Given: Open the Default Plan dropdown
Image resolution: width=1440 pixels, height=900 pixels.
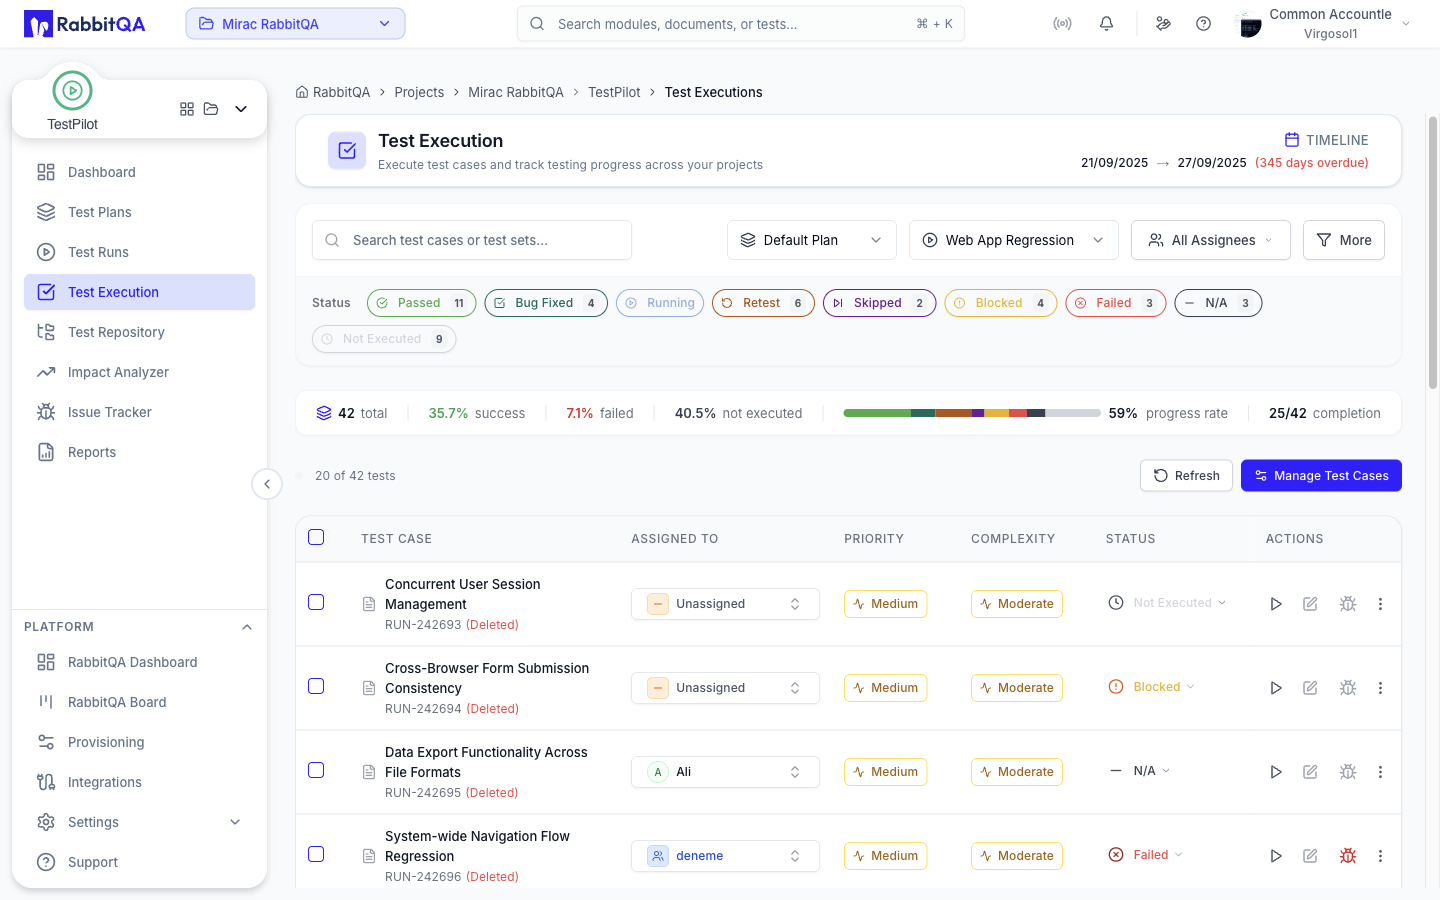Looking at the screenshot, I should coord(811,240).
